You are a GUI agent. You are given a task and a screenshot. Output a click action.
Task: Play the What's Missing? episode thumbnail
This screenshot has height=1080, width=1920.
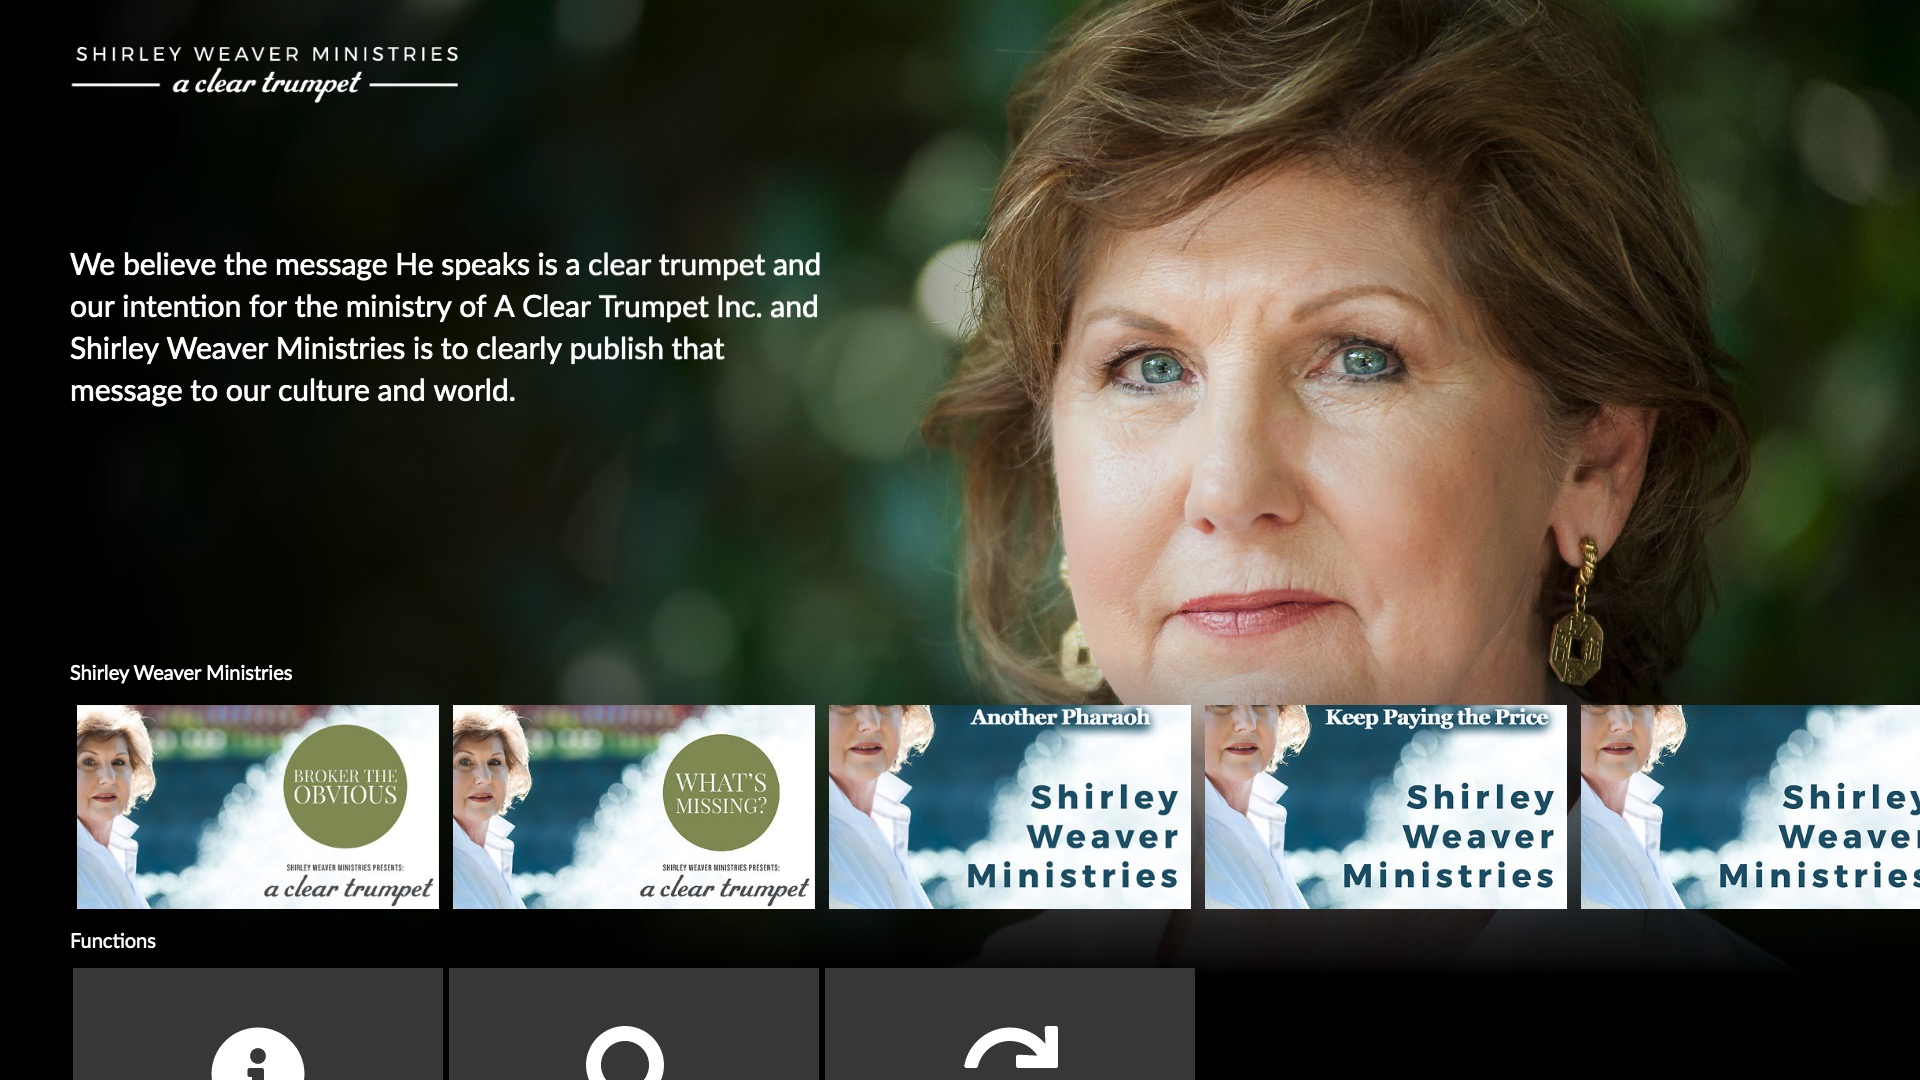coord(634,807)
